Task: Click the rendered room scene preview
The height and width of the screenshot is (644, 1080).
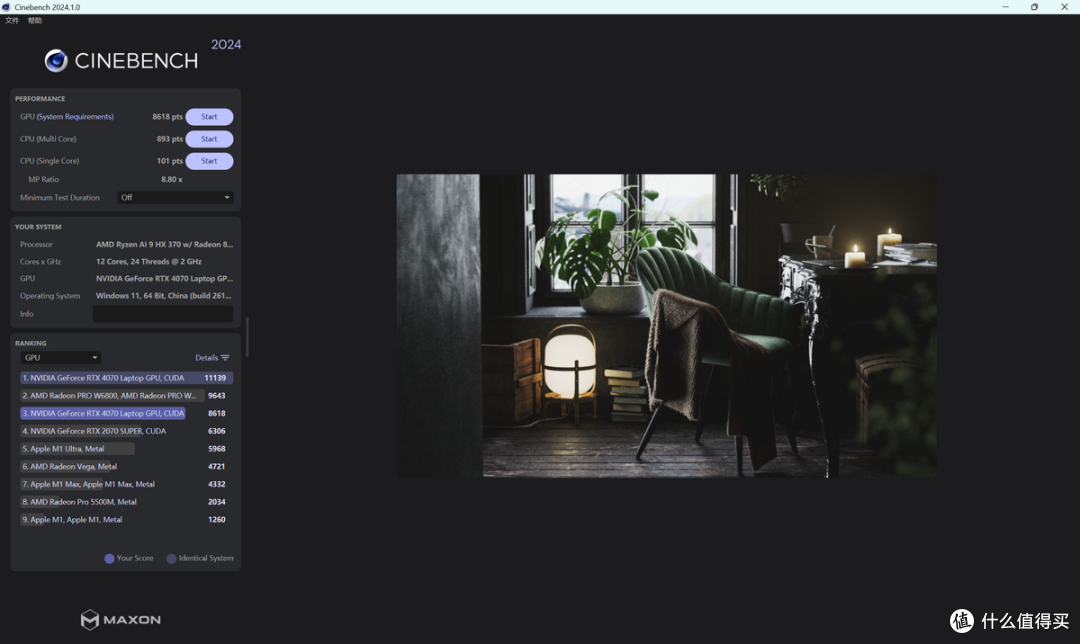Action: point(666,326)
